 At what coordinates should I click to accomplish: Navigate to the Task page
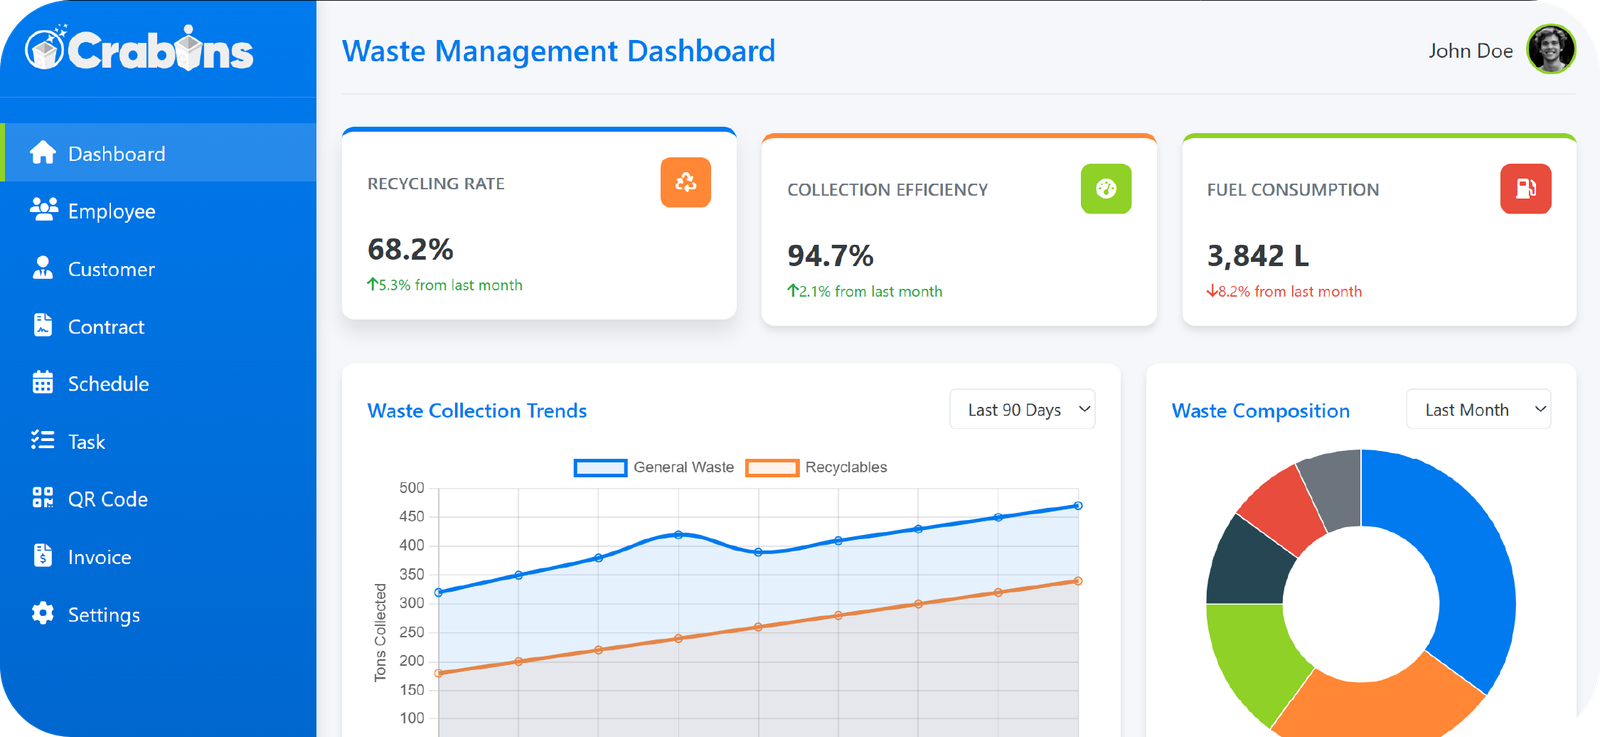[86, 442]
